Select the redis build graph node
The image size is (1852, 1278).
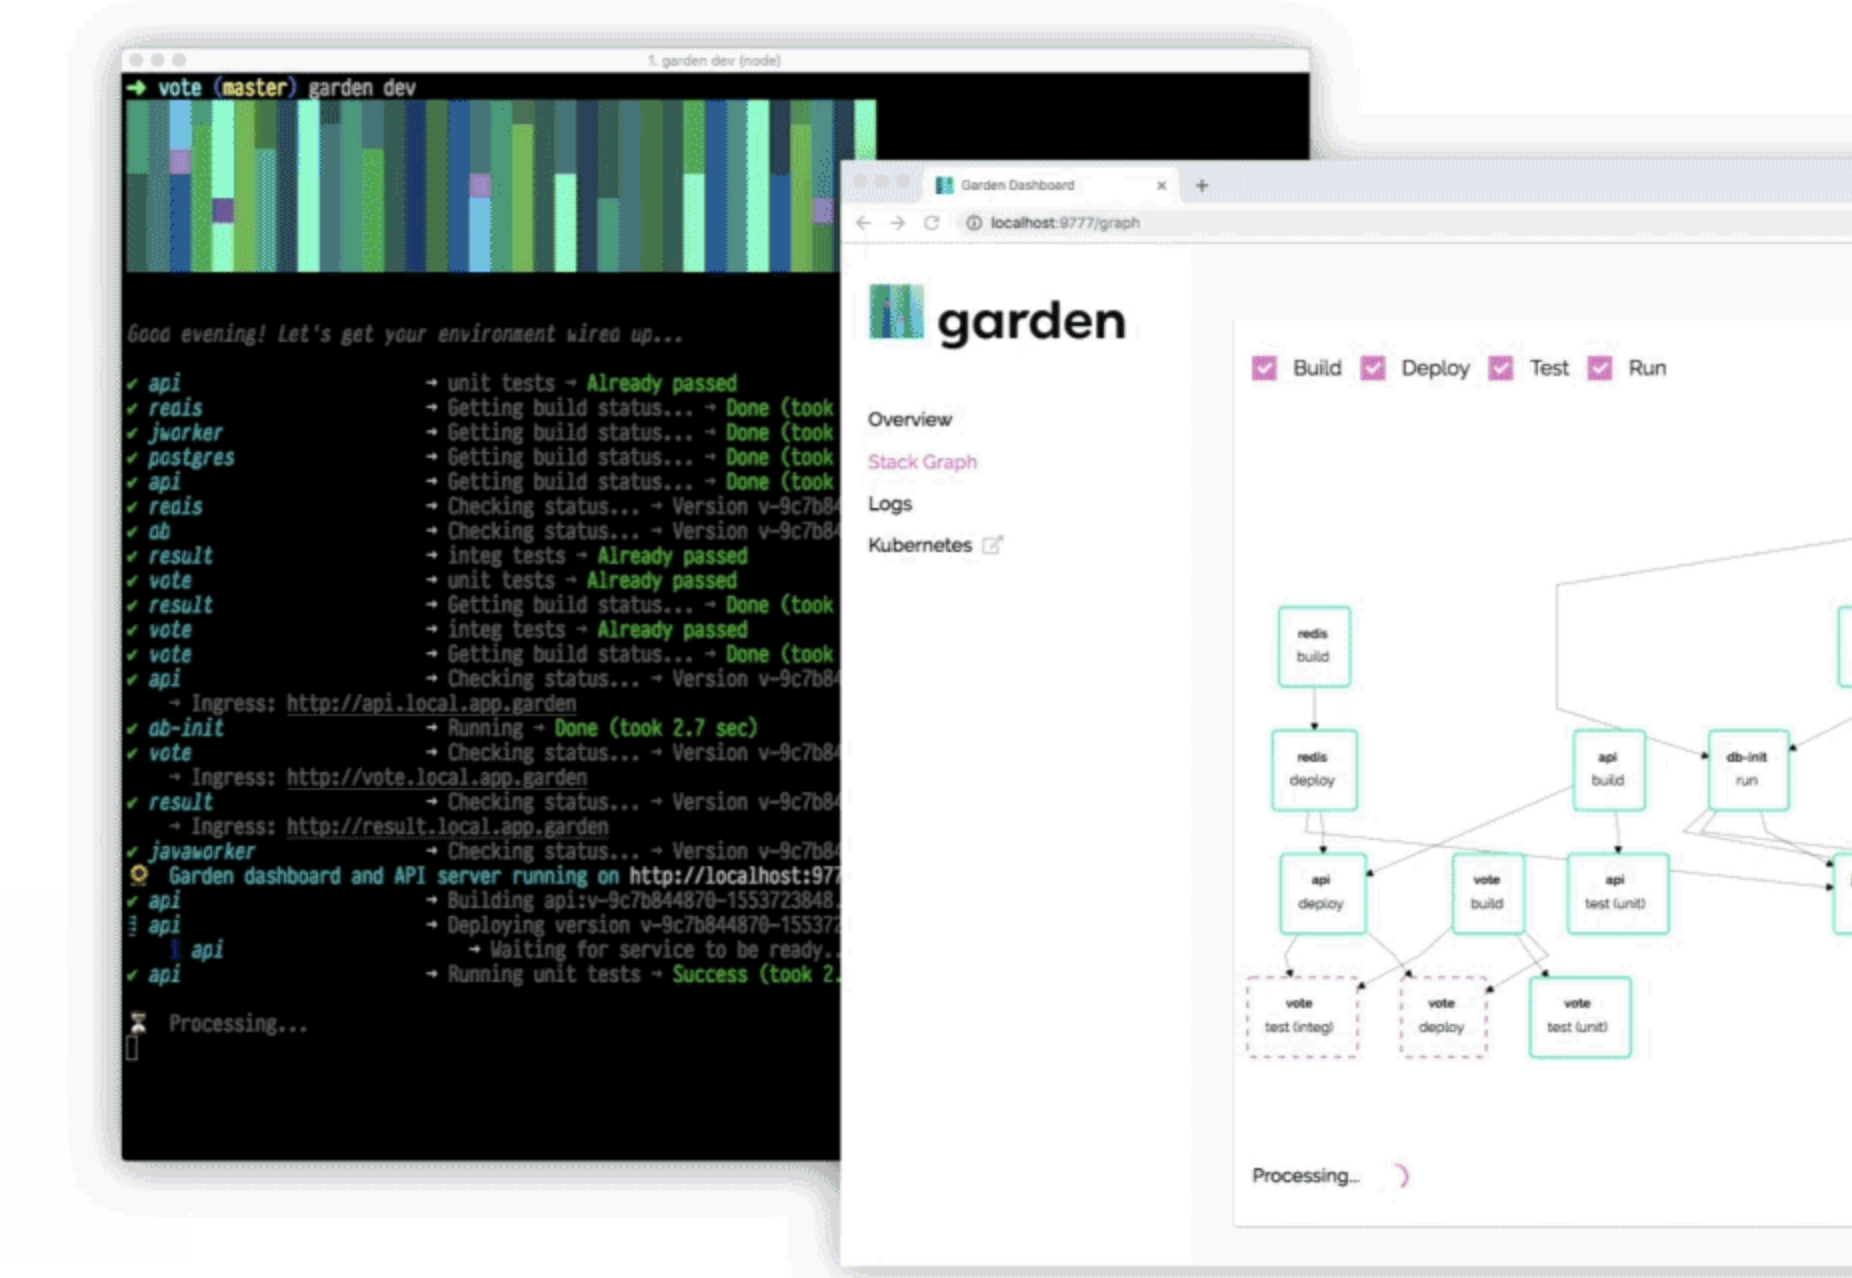click(x=1314, y=646)
